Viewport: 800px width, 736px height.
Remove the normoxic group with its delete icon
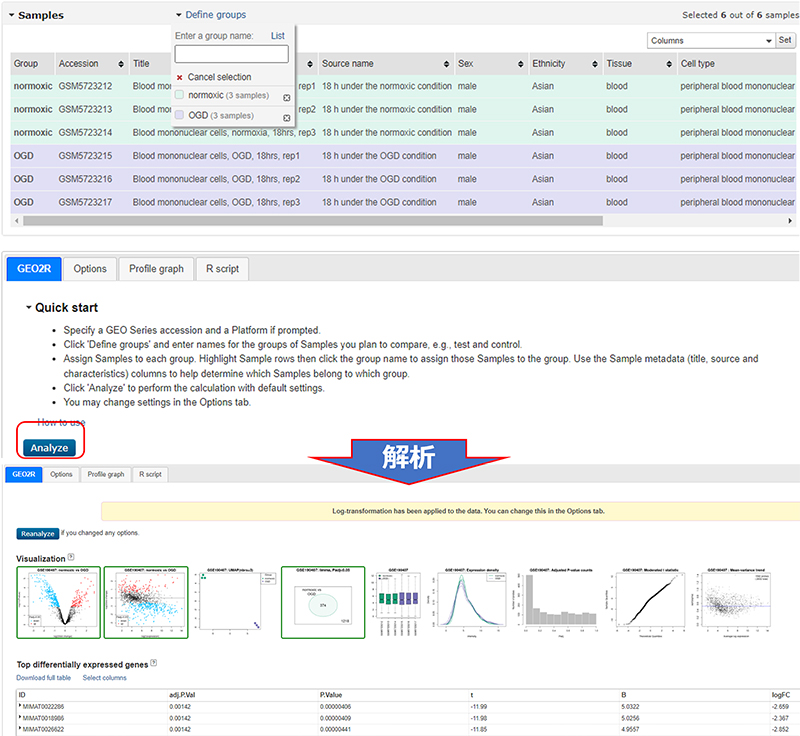(x=287, y=97)
